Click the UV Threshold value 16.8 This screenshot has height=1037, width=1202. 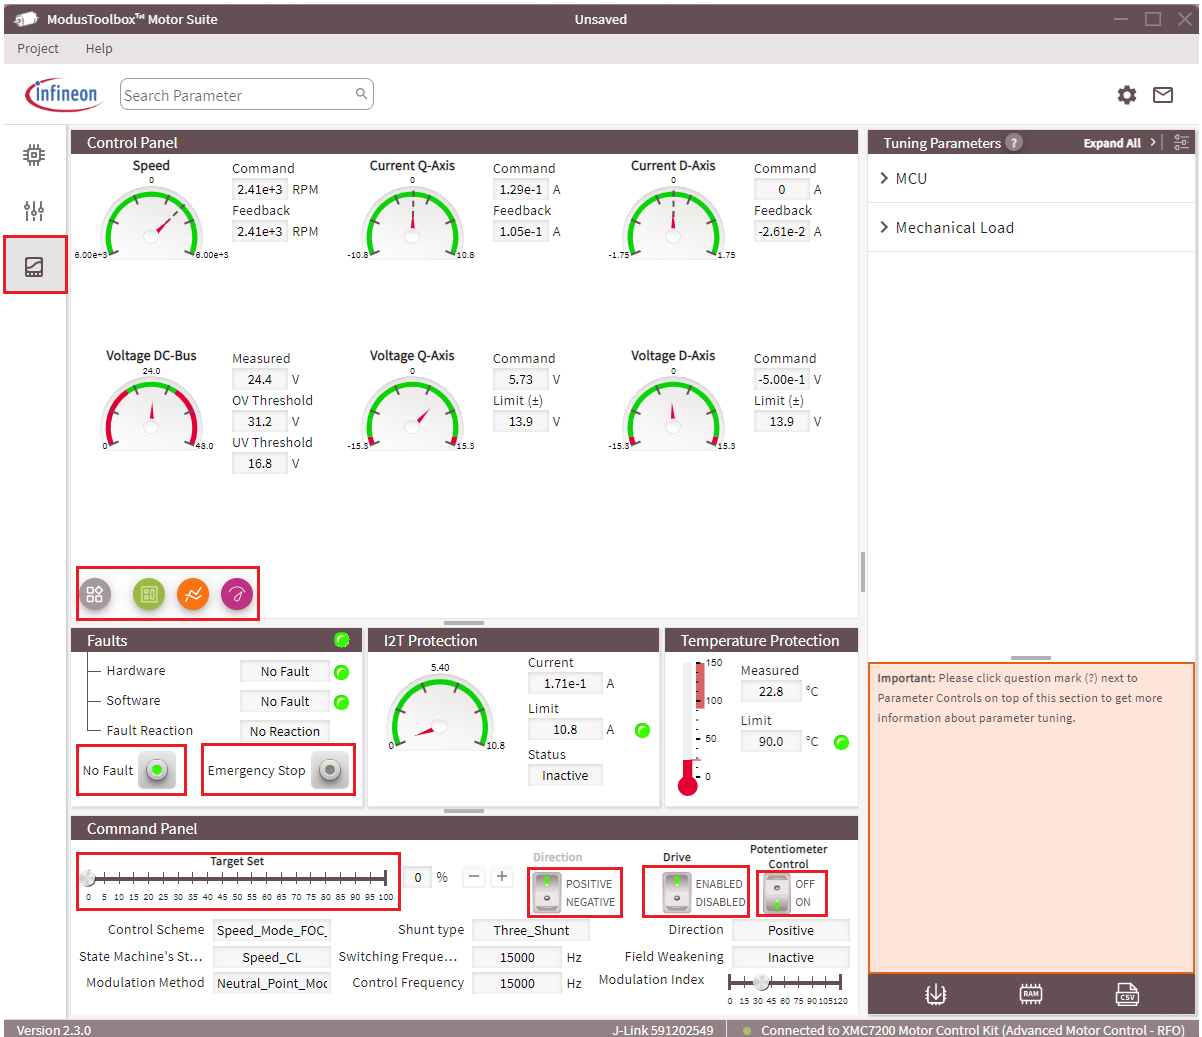coord(260,463)
